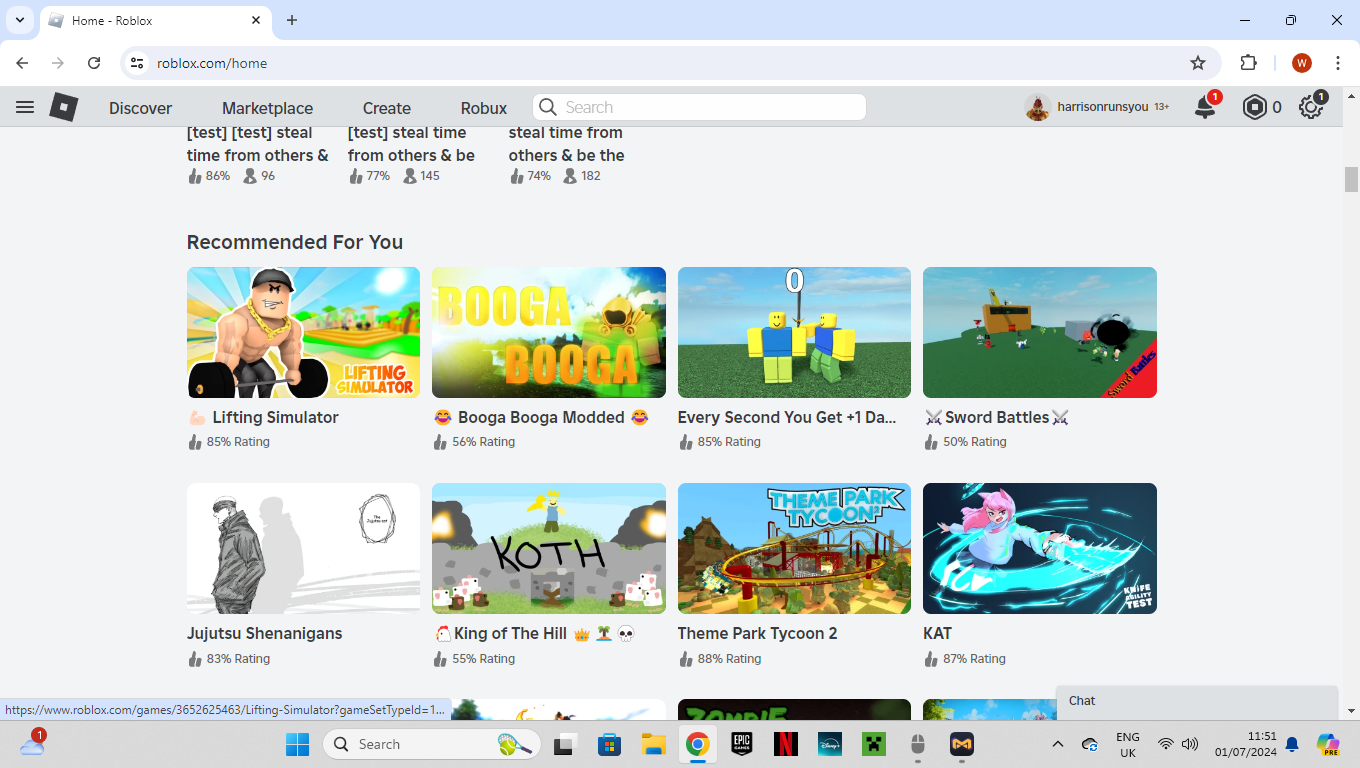Open Task View on the taskbar
Screen dimensions: 1360x768
tap(566, 744)
